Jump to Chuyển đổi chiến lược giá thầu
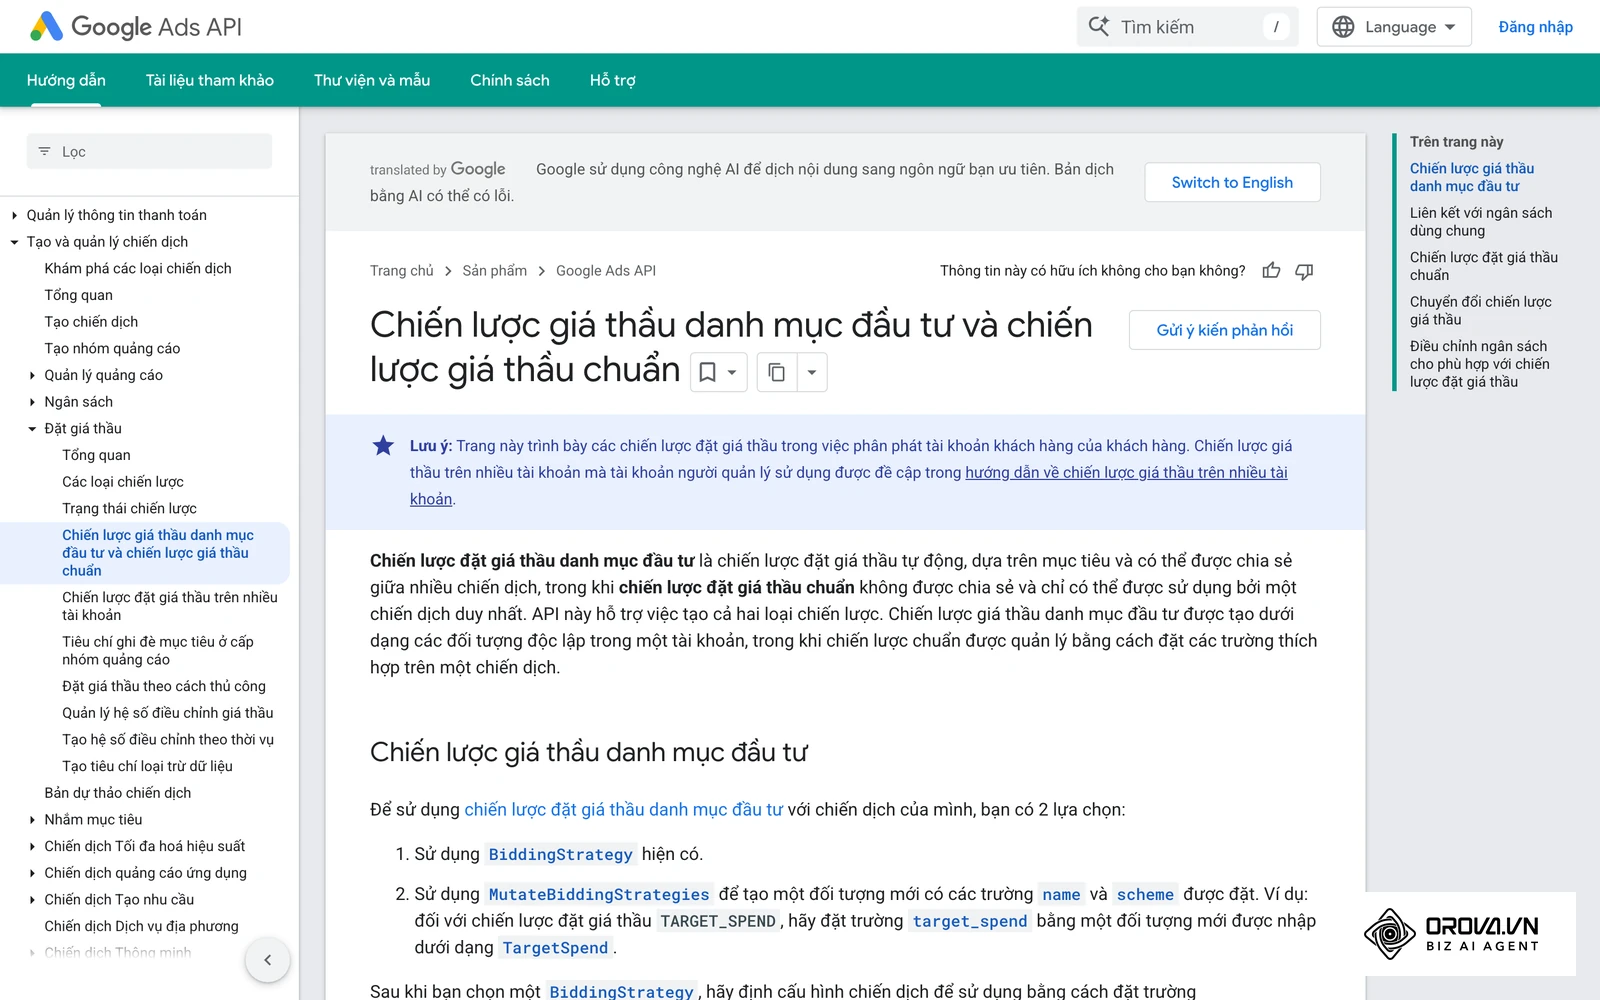 click(x=1481, y=311)
